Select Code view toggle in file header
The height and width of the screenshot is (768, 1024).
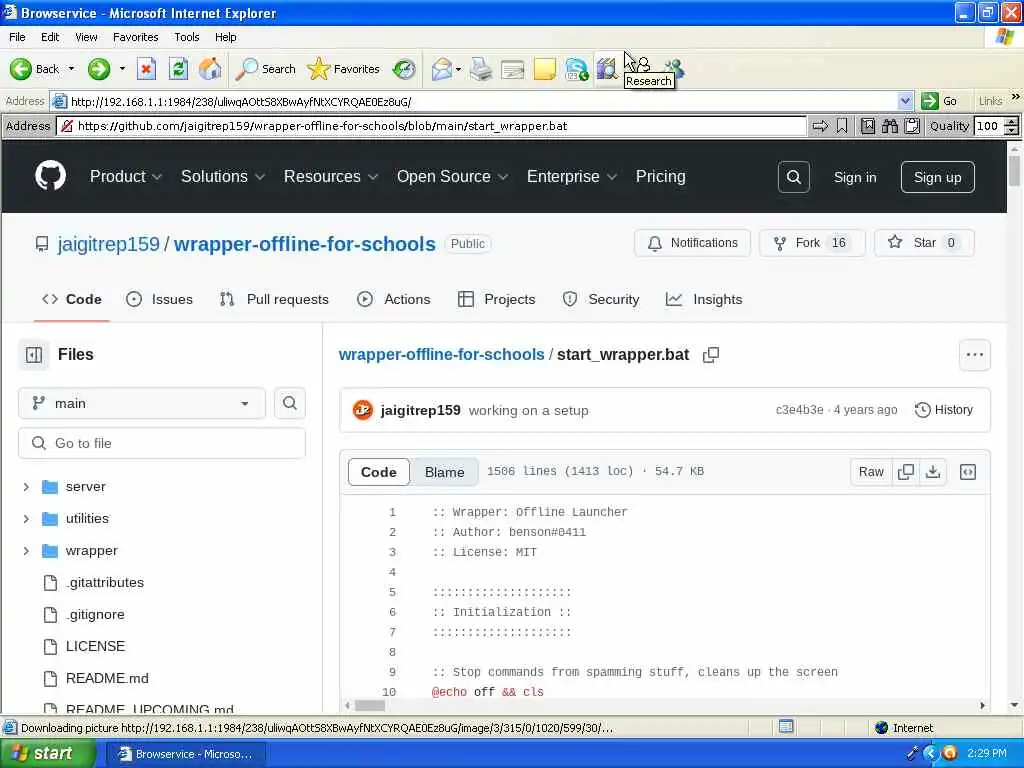(x=379, y=472)
